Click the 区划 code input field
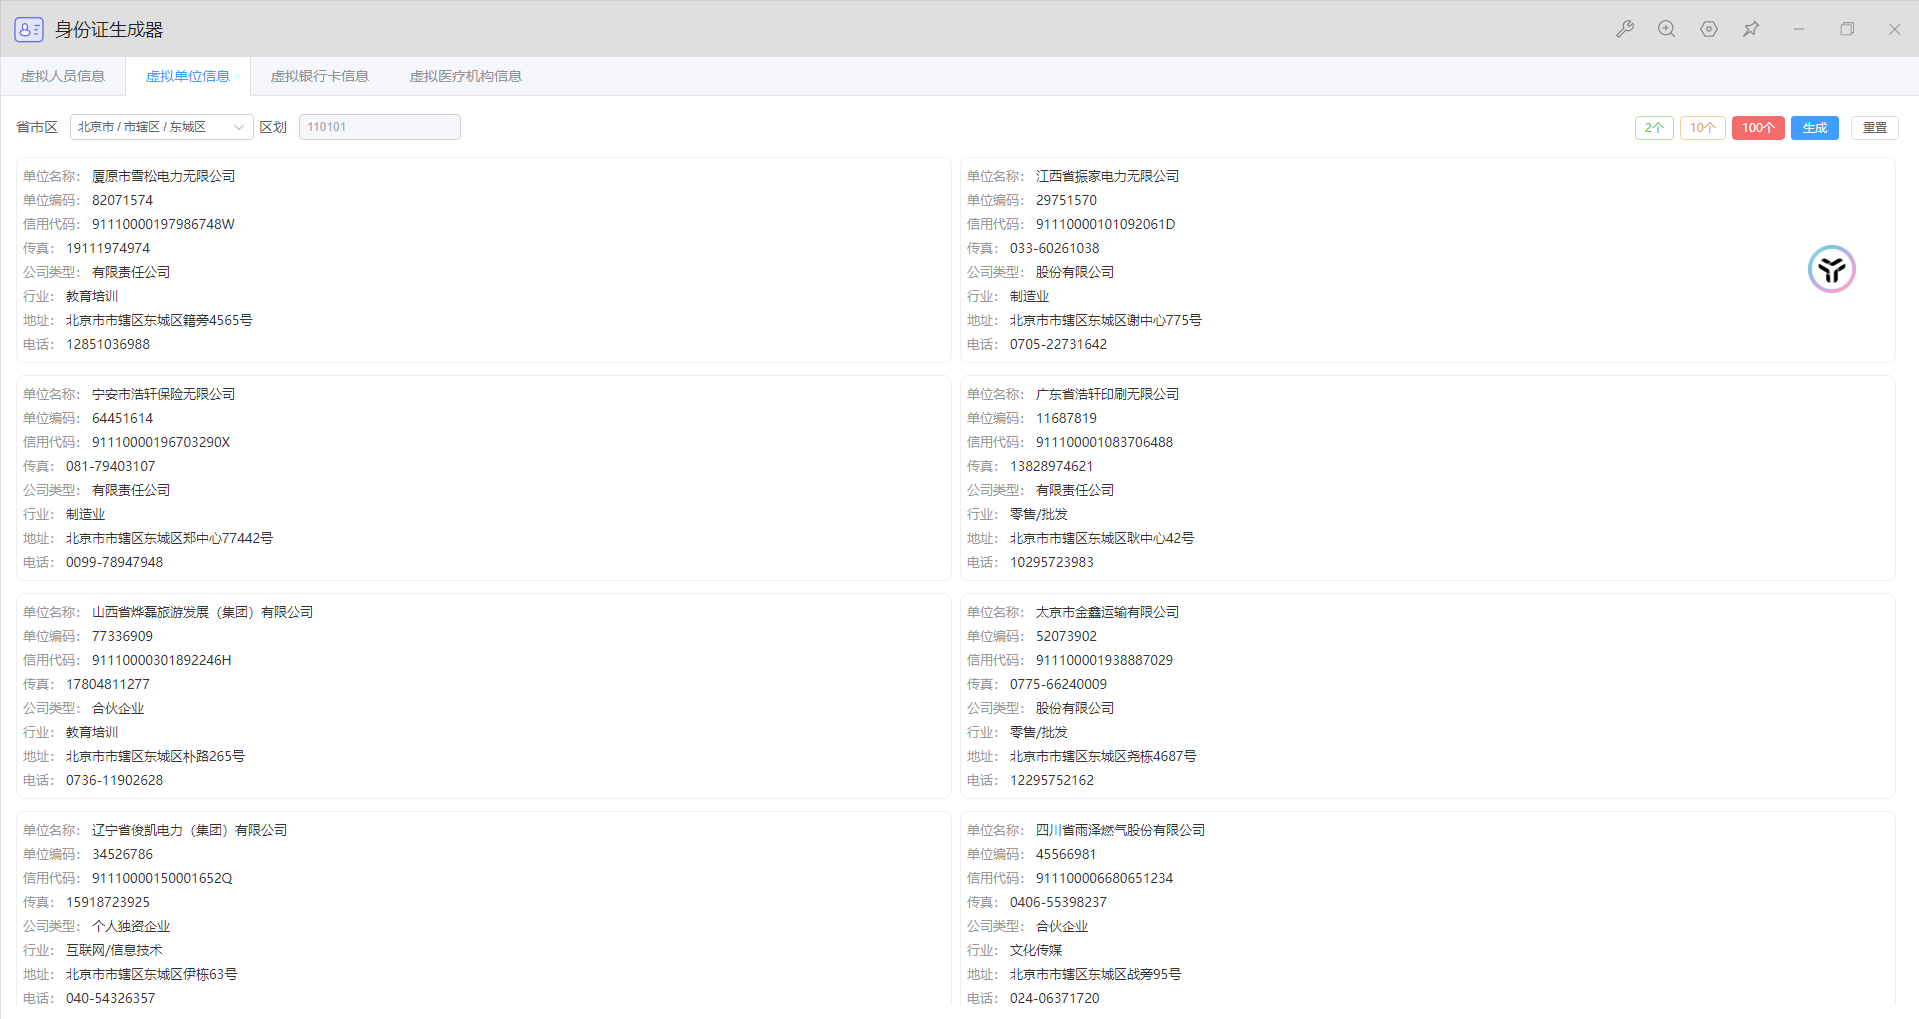This screenshot has height=1019, width=1919. pyautogui.click(x=379, y=127)
